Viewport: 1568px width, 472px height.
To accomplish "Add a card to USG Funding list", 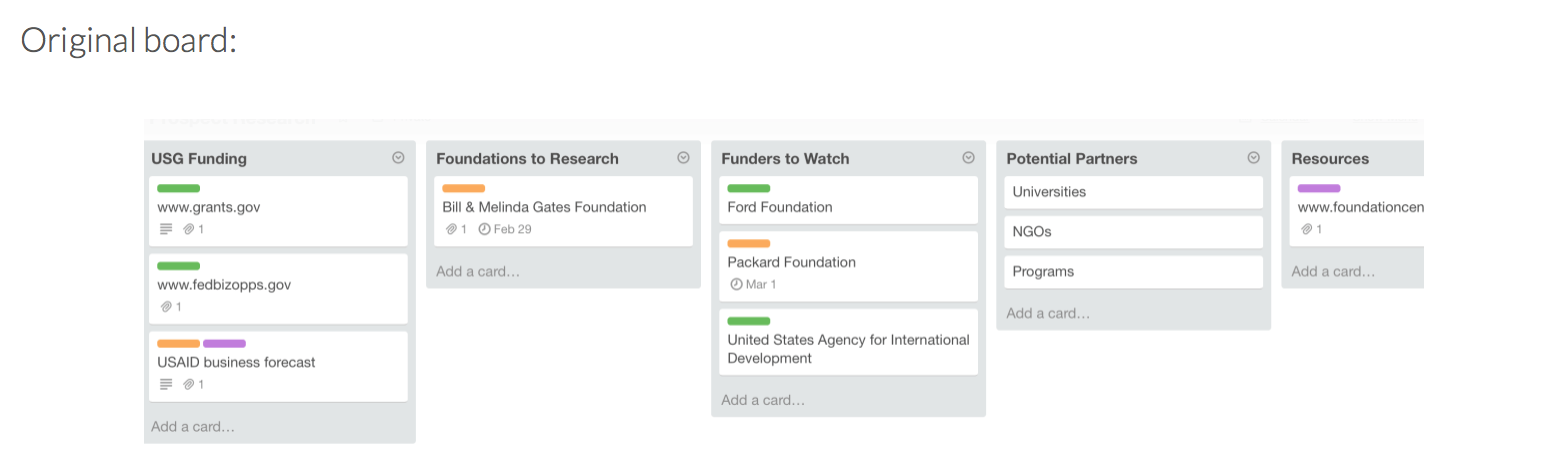I will pyautogui.click(x=193, y=427).
